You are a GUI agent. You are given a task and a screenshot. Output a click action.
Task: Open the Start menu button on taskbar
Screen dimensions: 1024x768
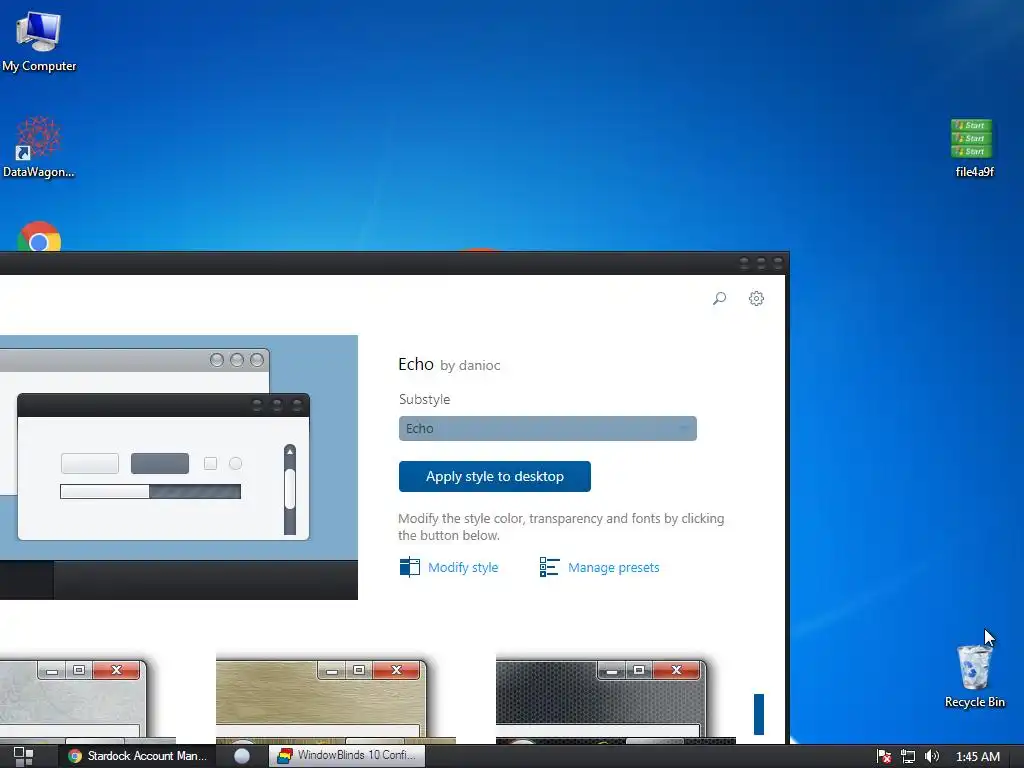(24, 756)
